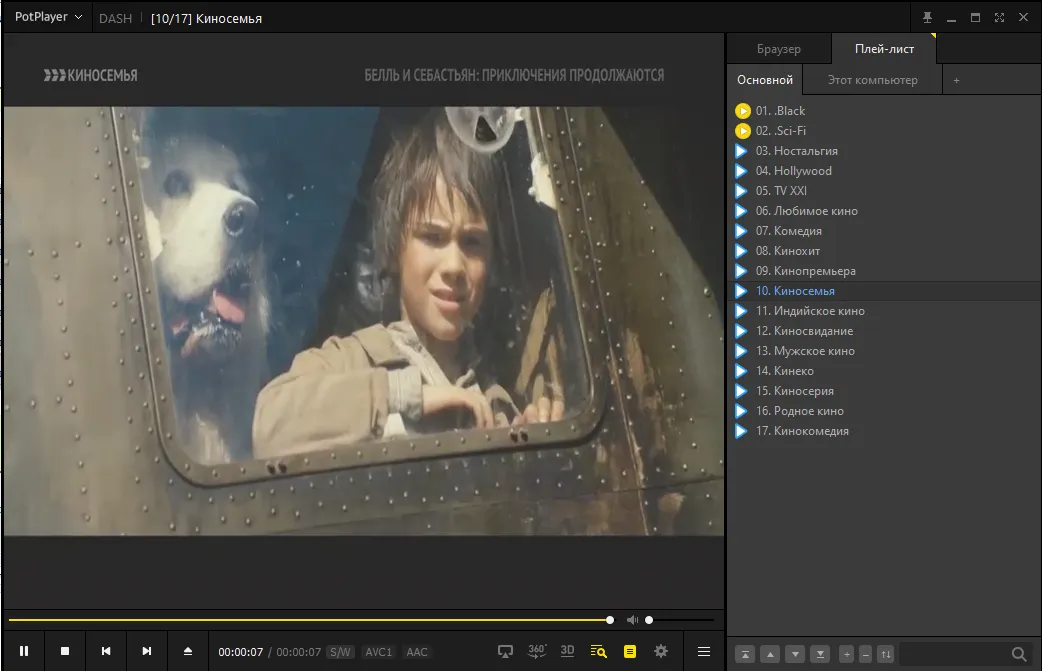Jump to the previous playlist item
This screenshot has width=1042, height=671.
pos(106,651)
